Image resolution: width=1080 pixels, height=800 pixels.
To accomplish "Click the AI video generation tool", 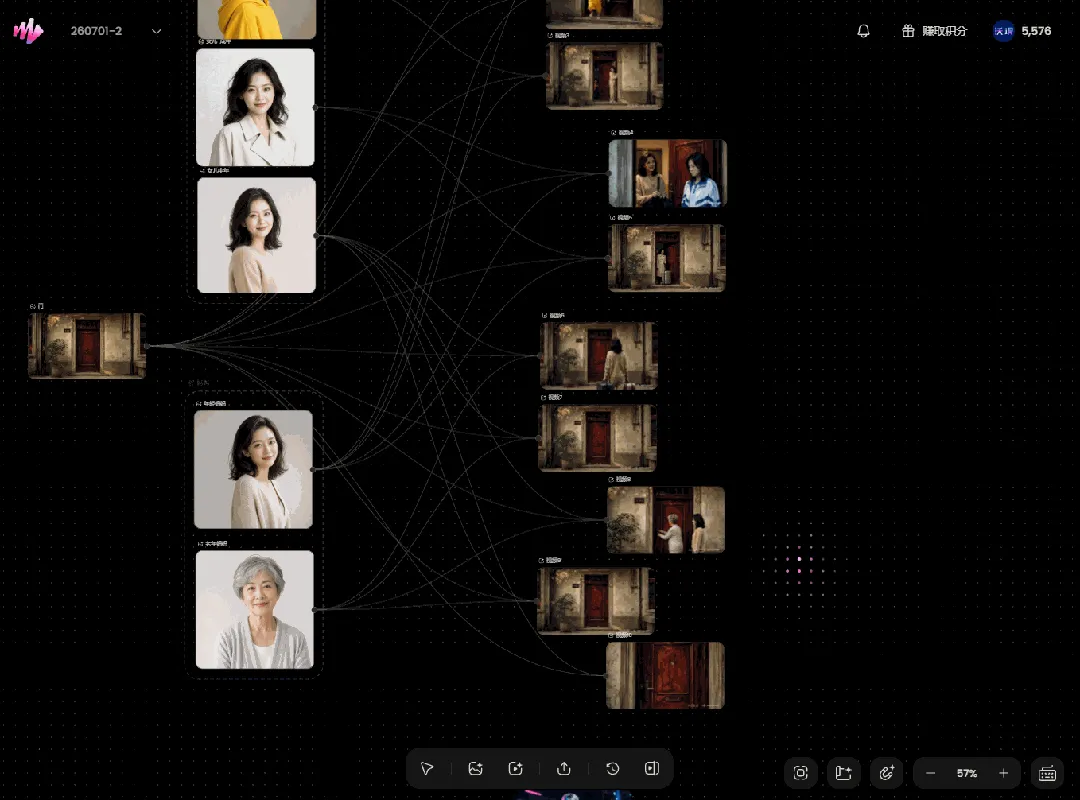I will click(516, 768).
